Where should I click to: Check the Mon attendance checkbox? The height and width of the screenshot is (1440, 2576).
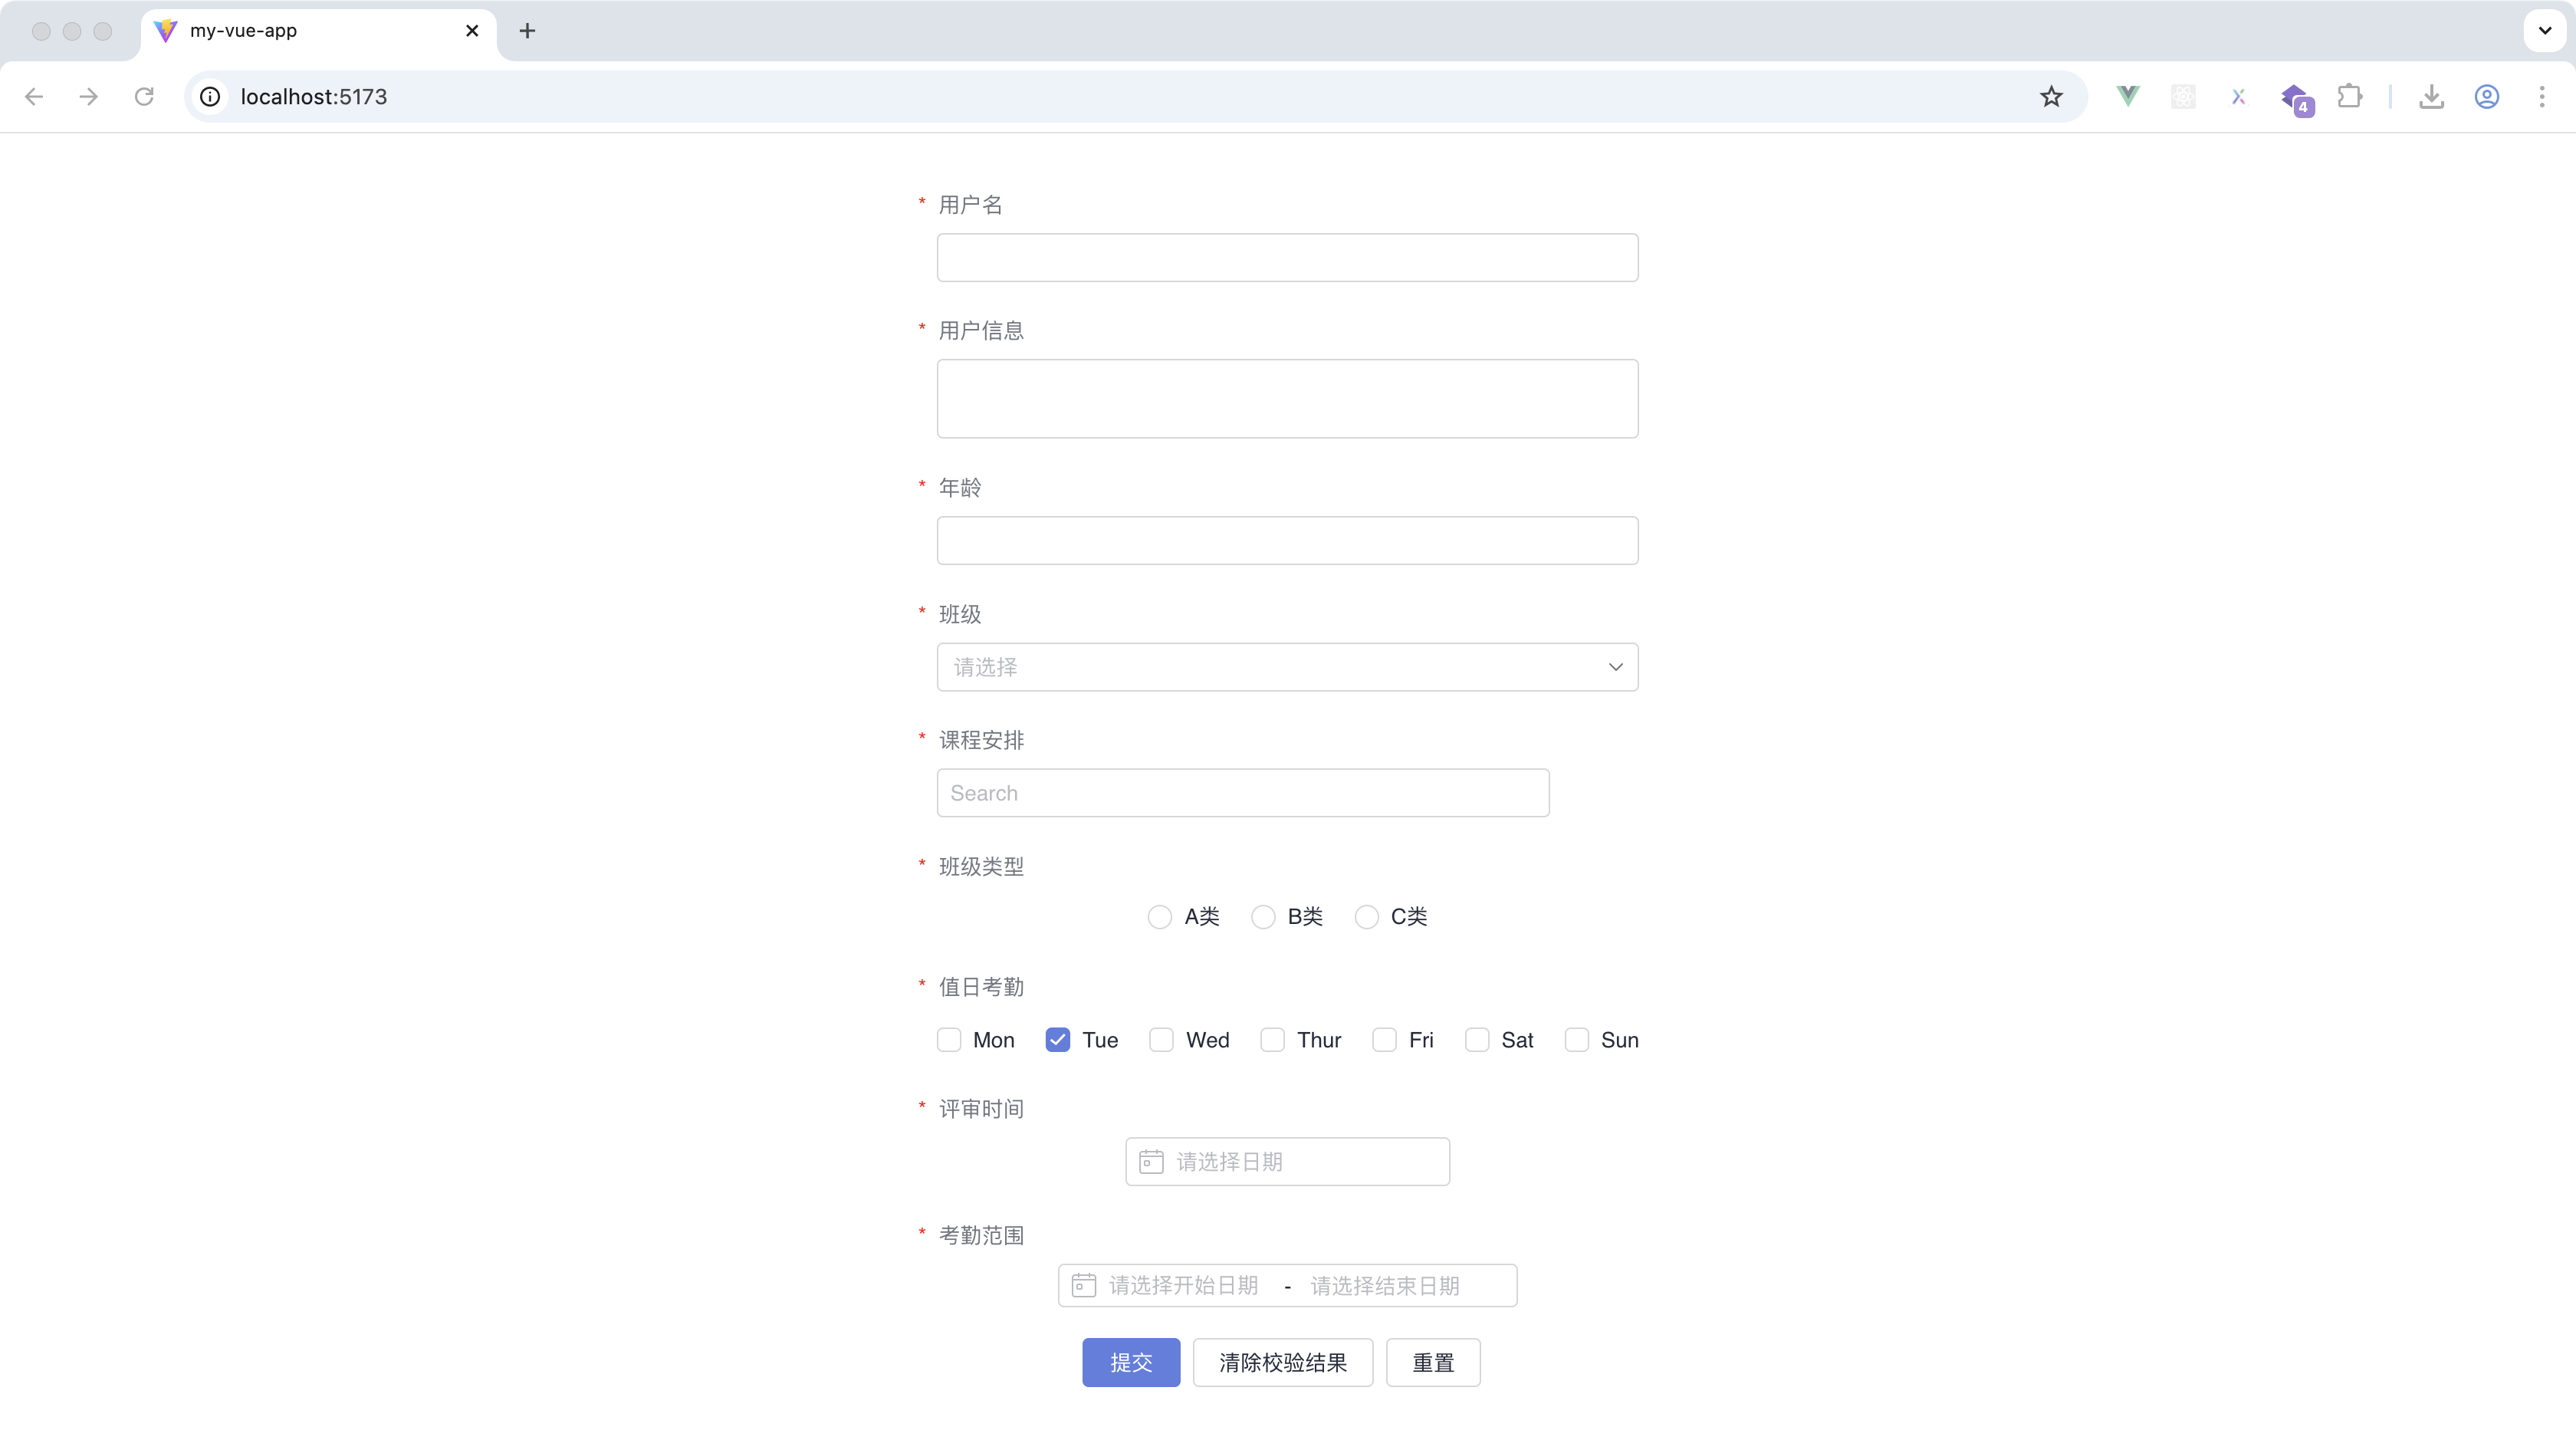point(948,1040)
